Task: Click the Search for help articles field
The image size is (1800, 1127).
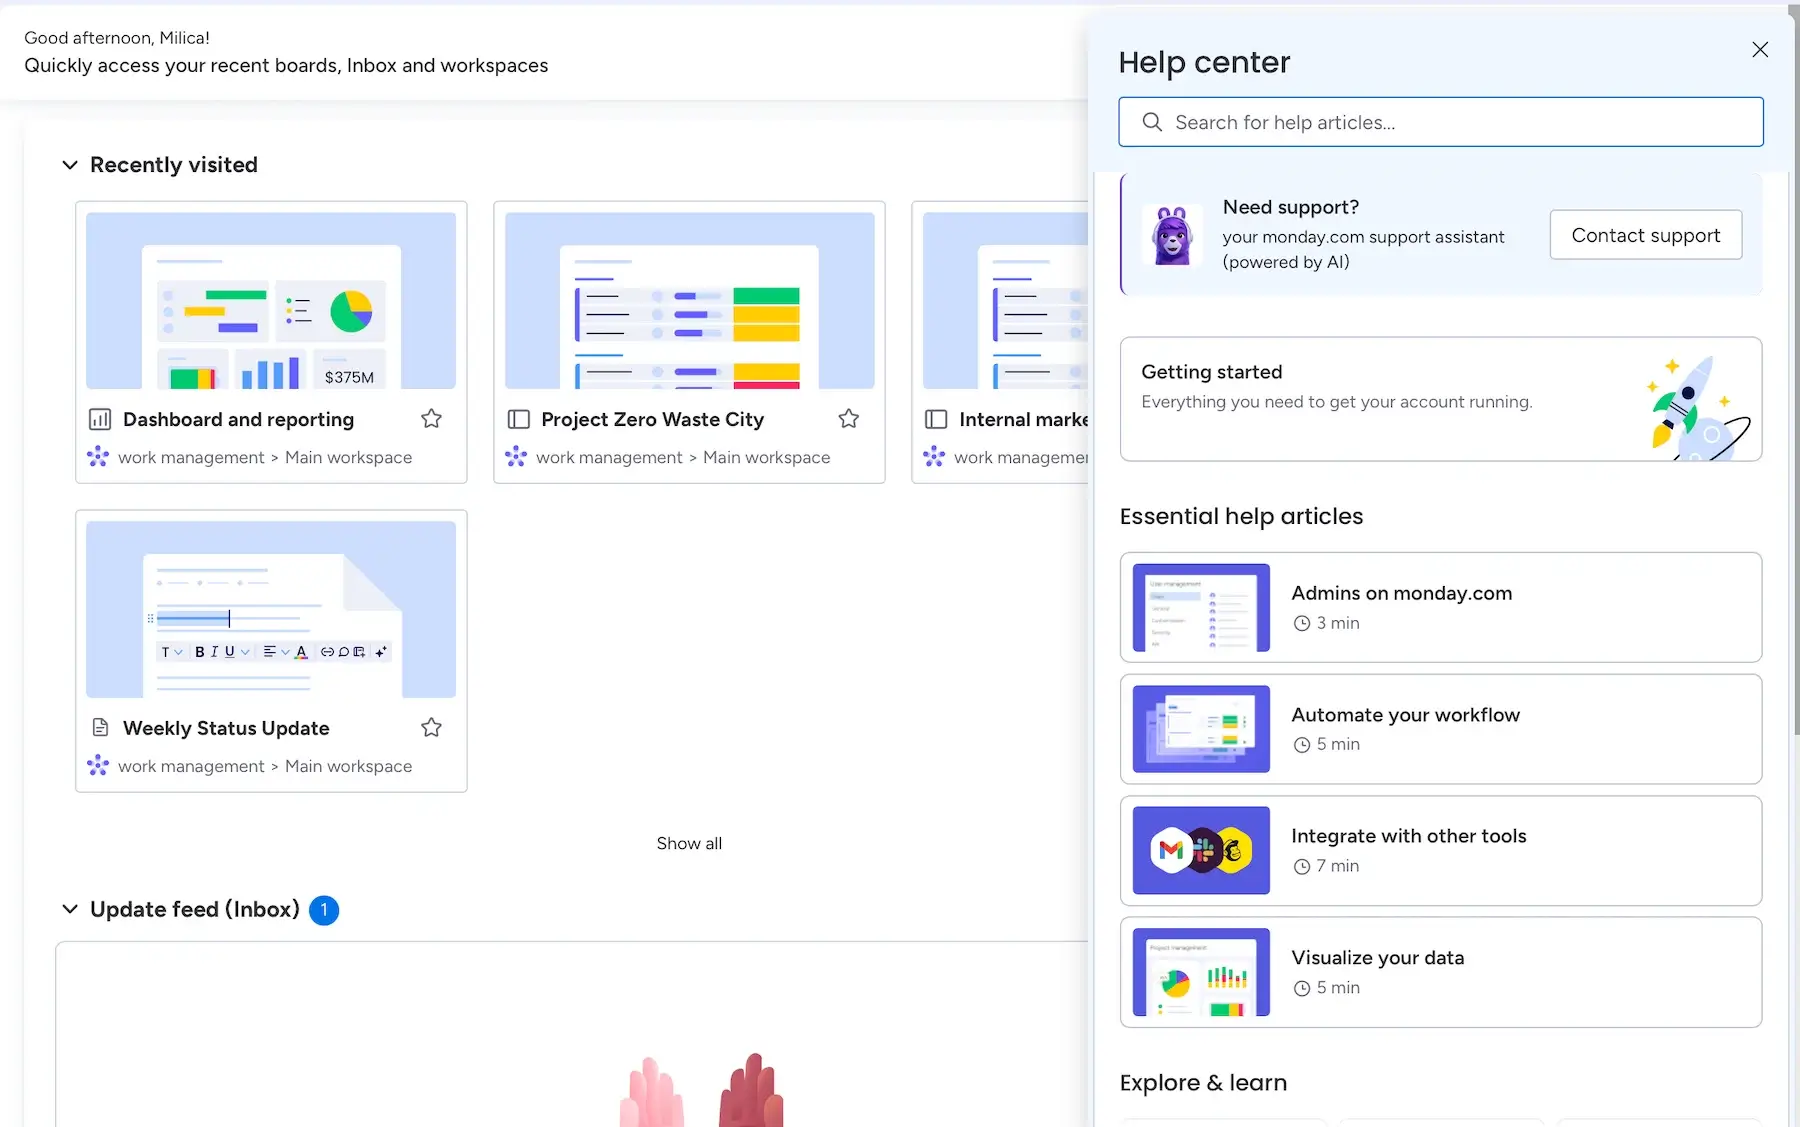Action: tap(1440, 122)
